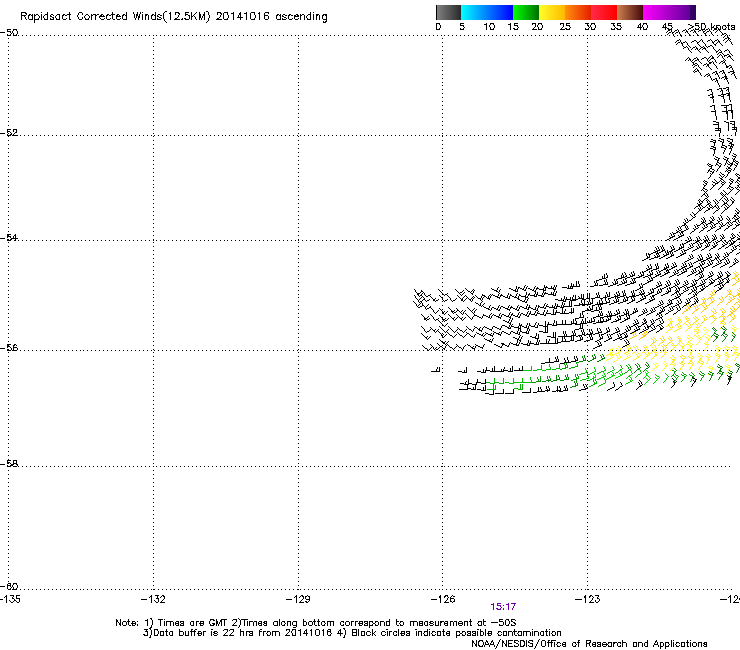This screenshot has height=650, width=740.
Task: Click the '-60' latitude axis label
Action: [9, 586]
